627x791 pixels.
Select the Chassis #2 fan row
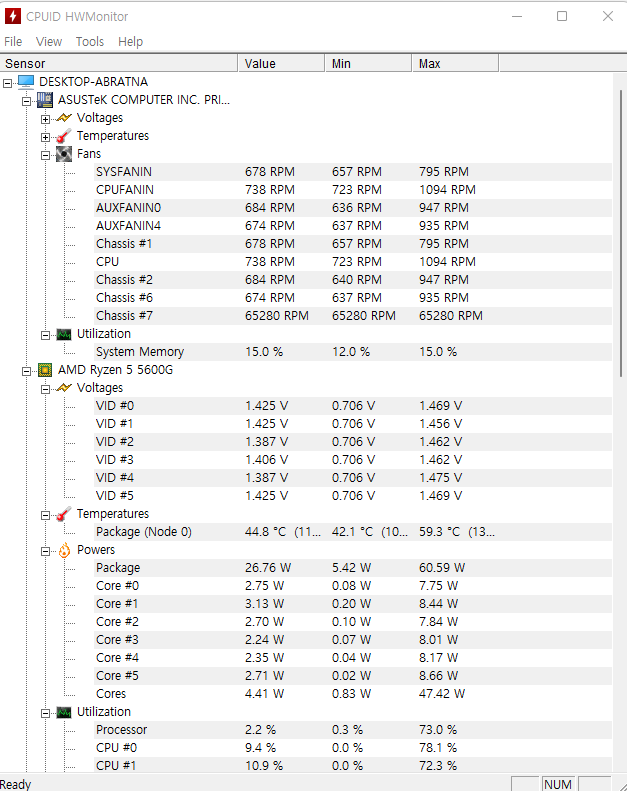(353, 280)
